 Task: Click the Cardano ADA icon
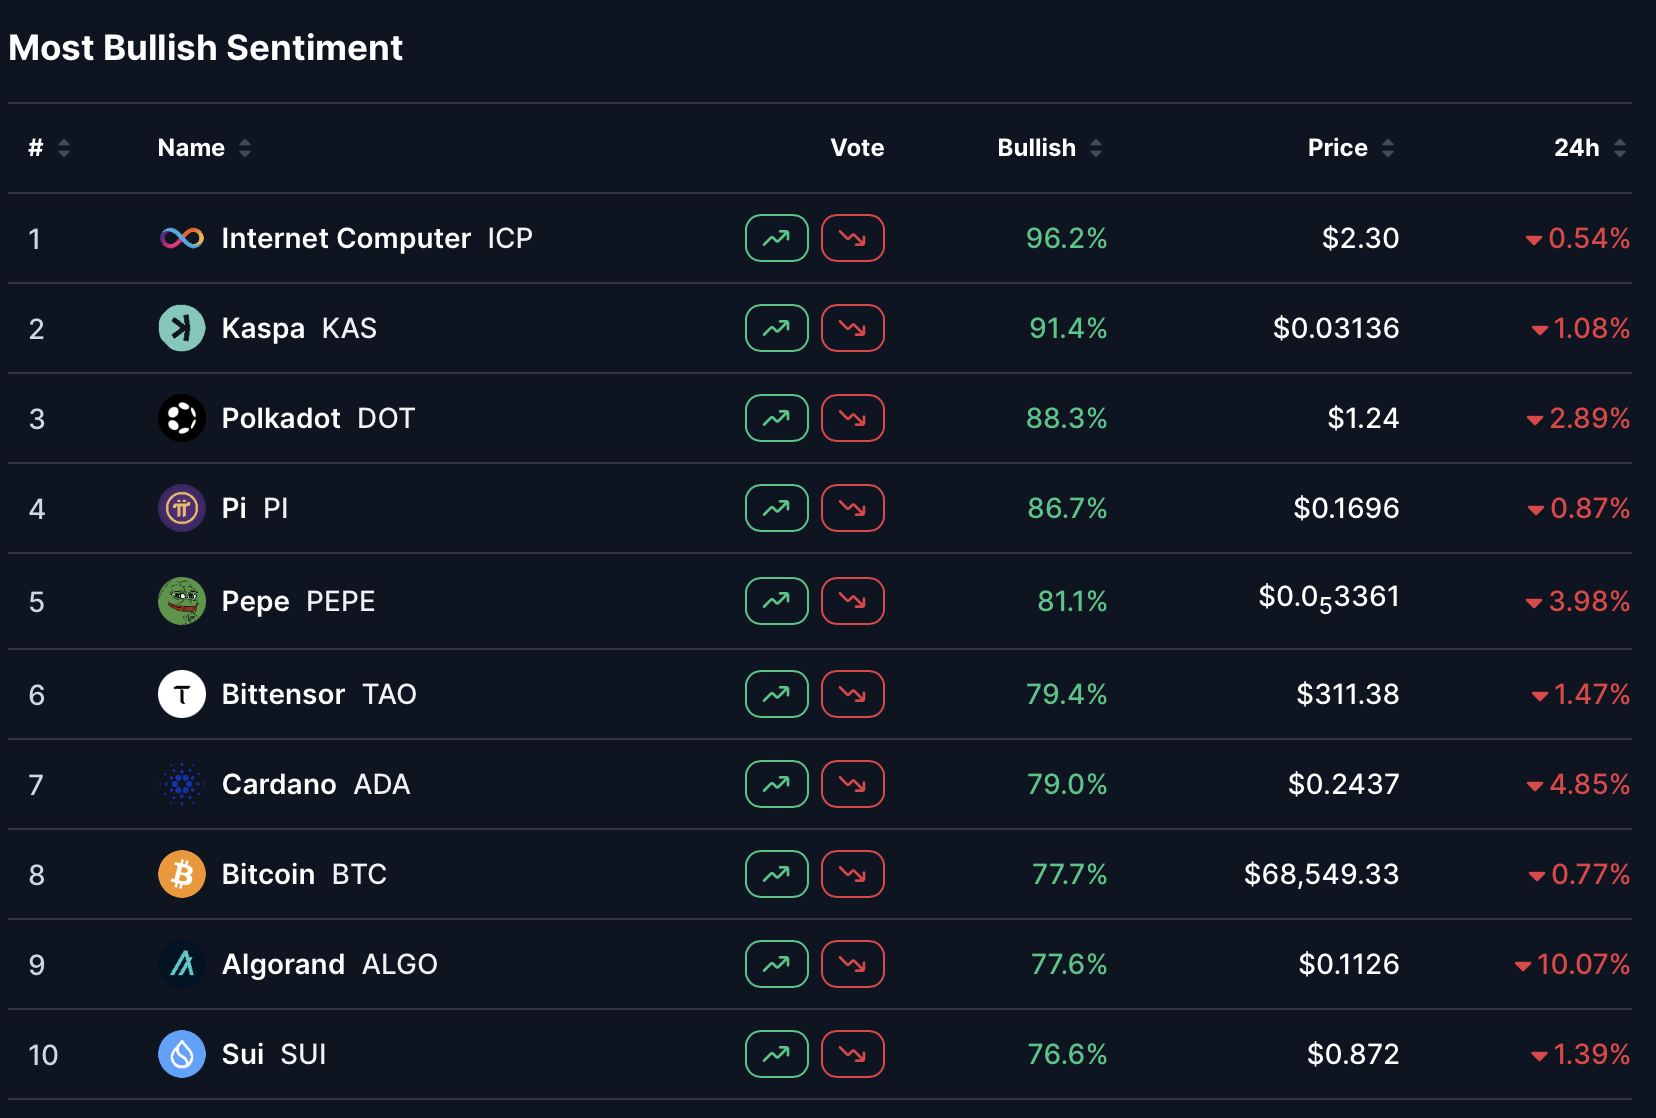tap(181, 784)
